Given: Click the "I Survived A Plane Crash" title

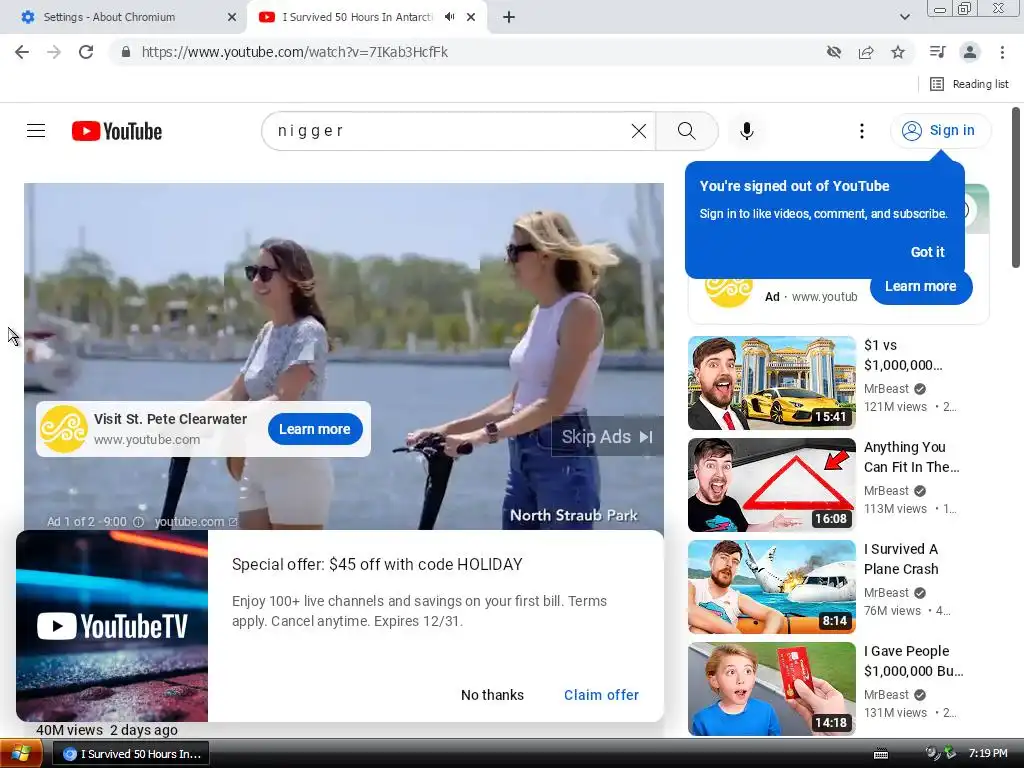Looking at the screenshot, I should pyautogui.click(x=901, y=559).
